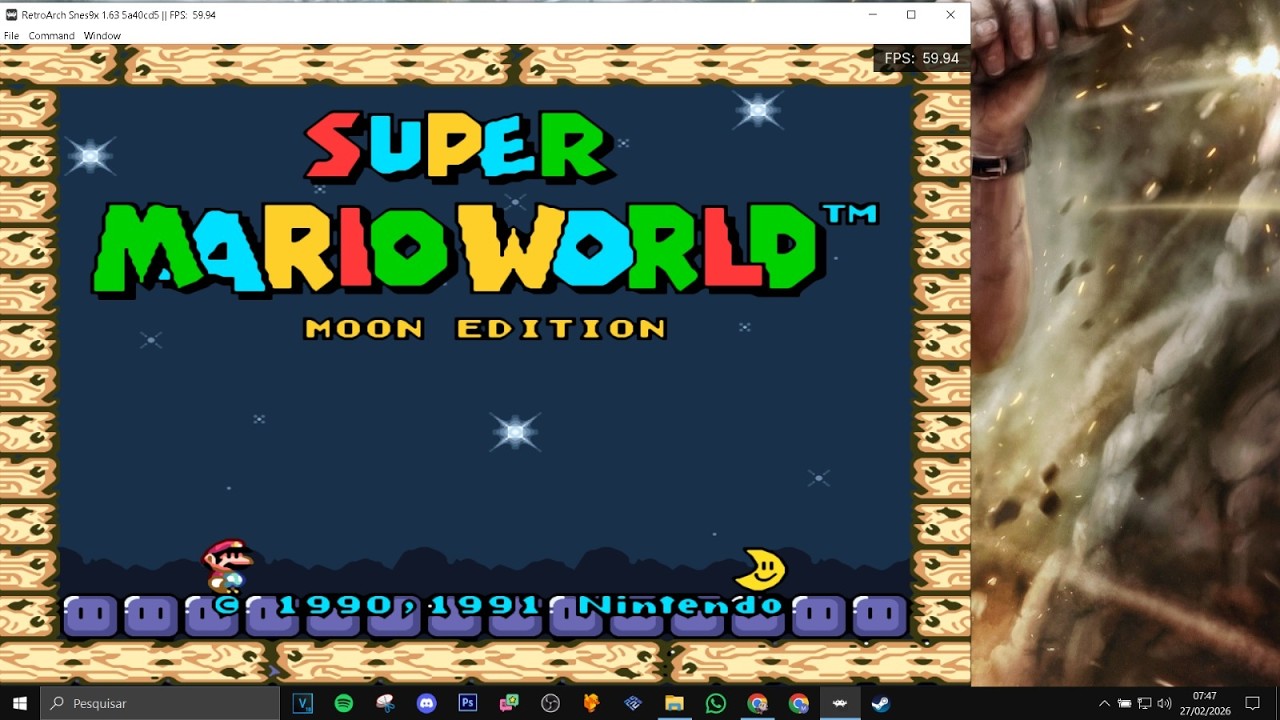Open WhatsApp from the taskbar
The image size is (1280, 720).
click(716, 703)
